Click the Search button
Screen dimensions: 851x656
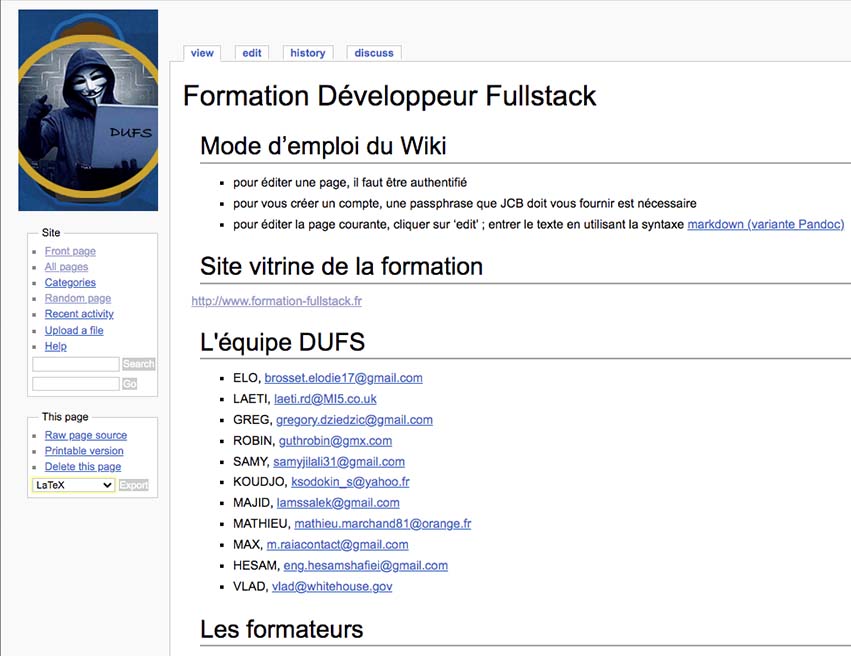tap(138, 364)
